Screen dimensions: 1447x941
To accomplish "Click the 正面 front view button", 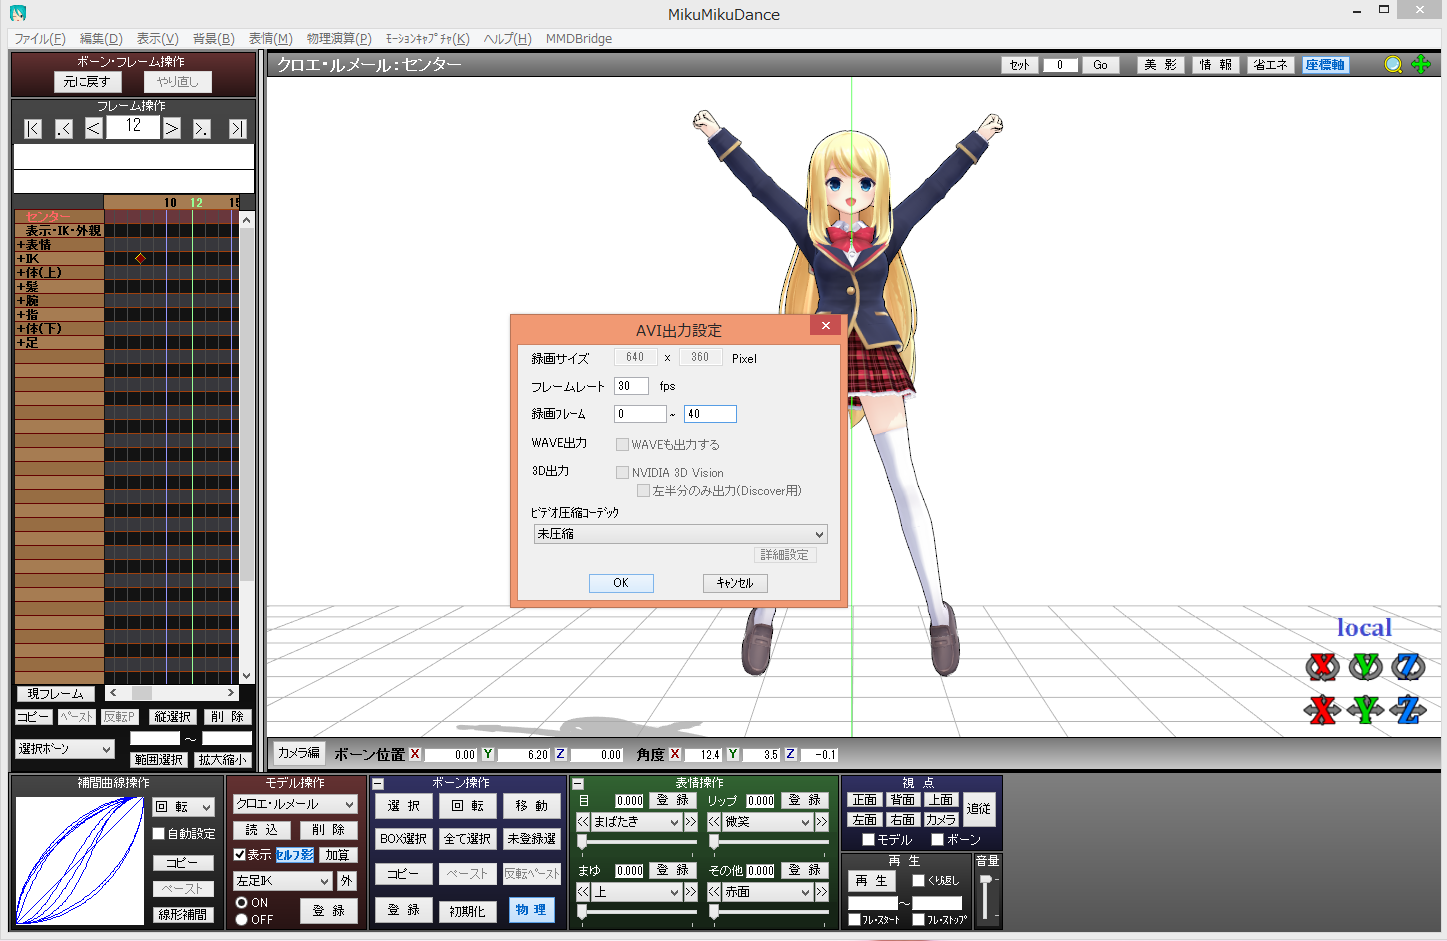I will 865,800.
